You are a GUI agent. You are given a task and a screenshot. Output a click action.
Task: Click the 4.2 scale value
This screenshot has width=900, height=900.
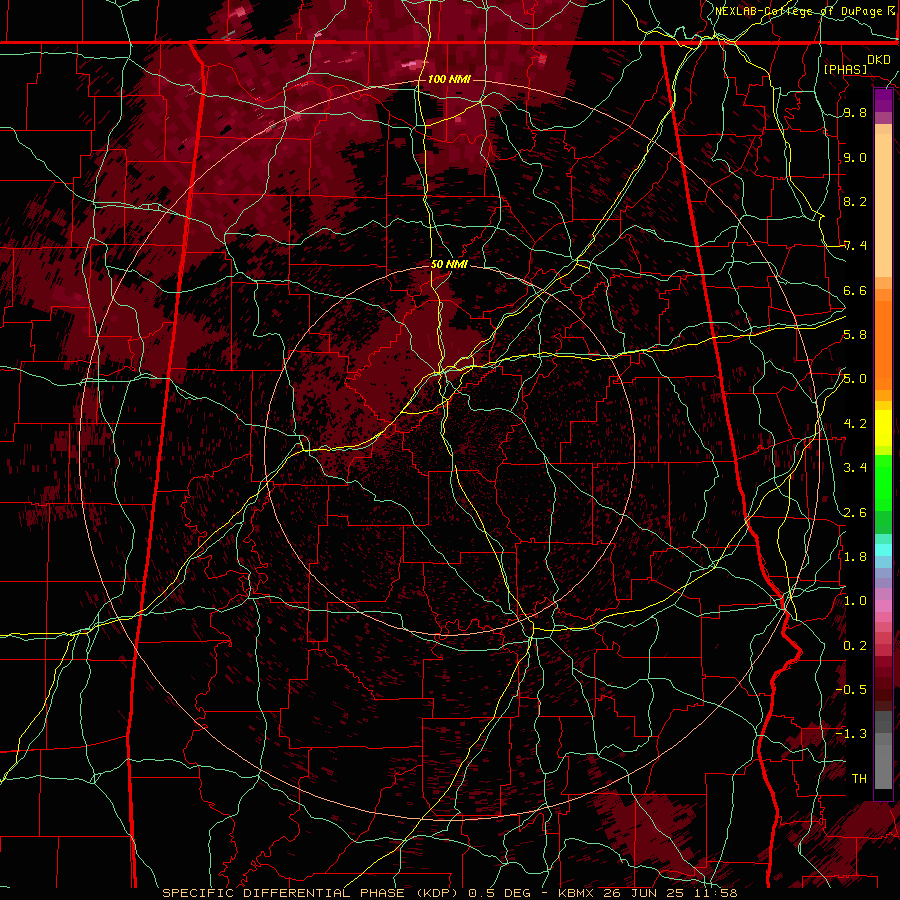pos(855,424)
